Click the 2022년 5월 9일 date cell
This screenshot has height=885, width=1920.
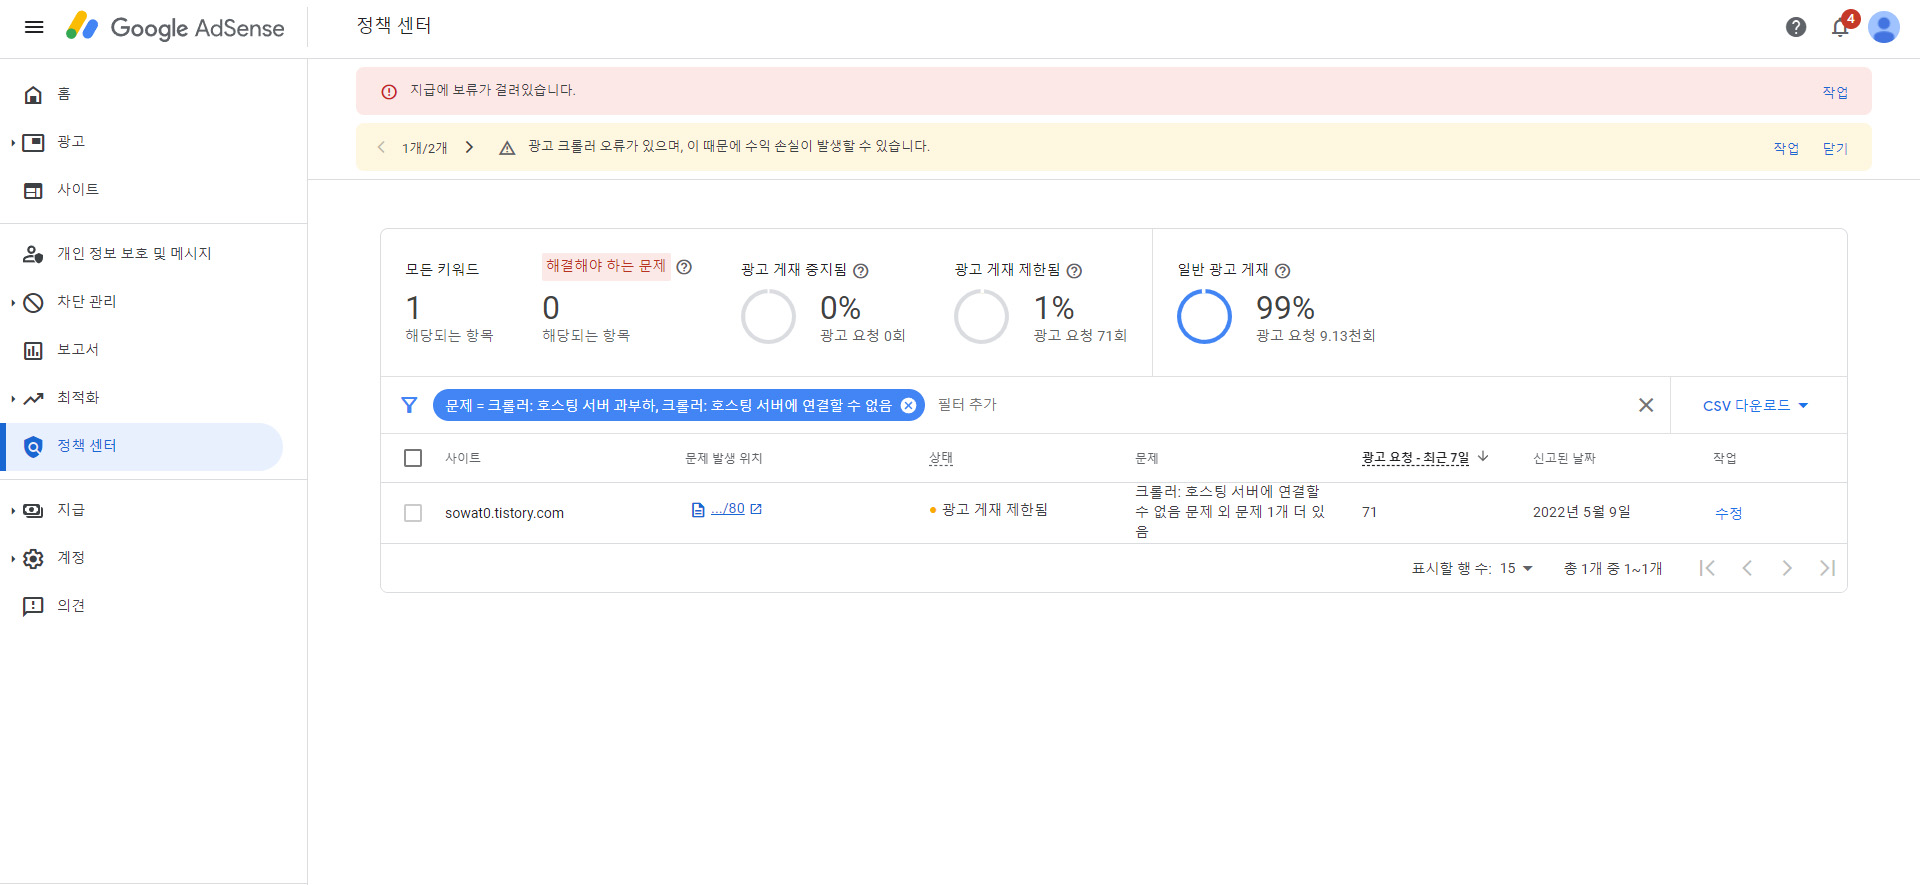(x=1581, y=512)
